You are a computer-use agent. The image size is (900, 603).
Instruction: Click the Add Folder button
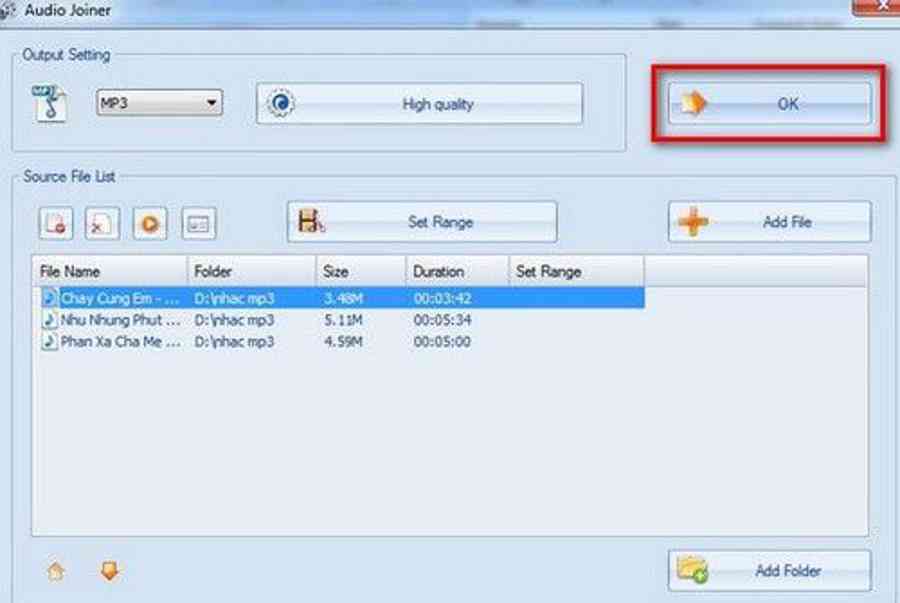click(x=769, y=571)
